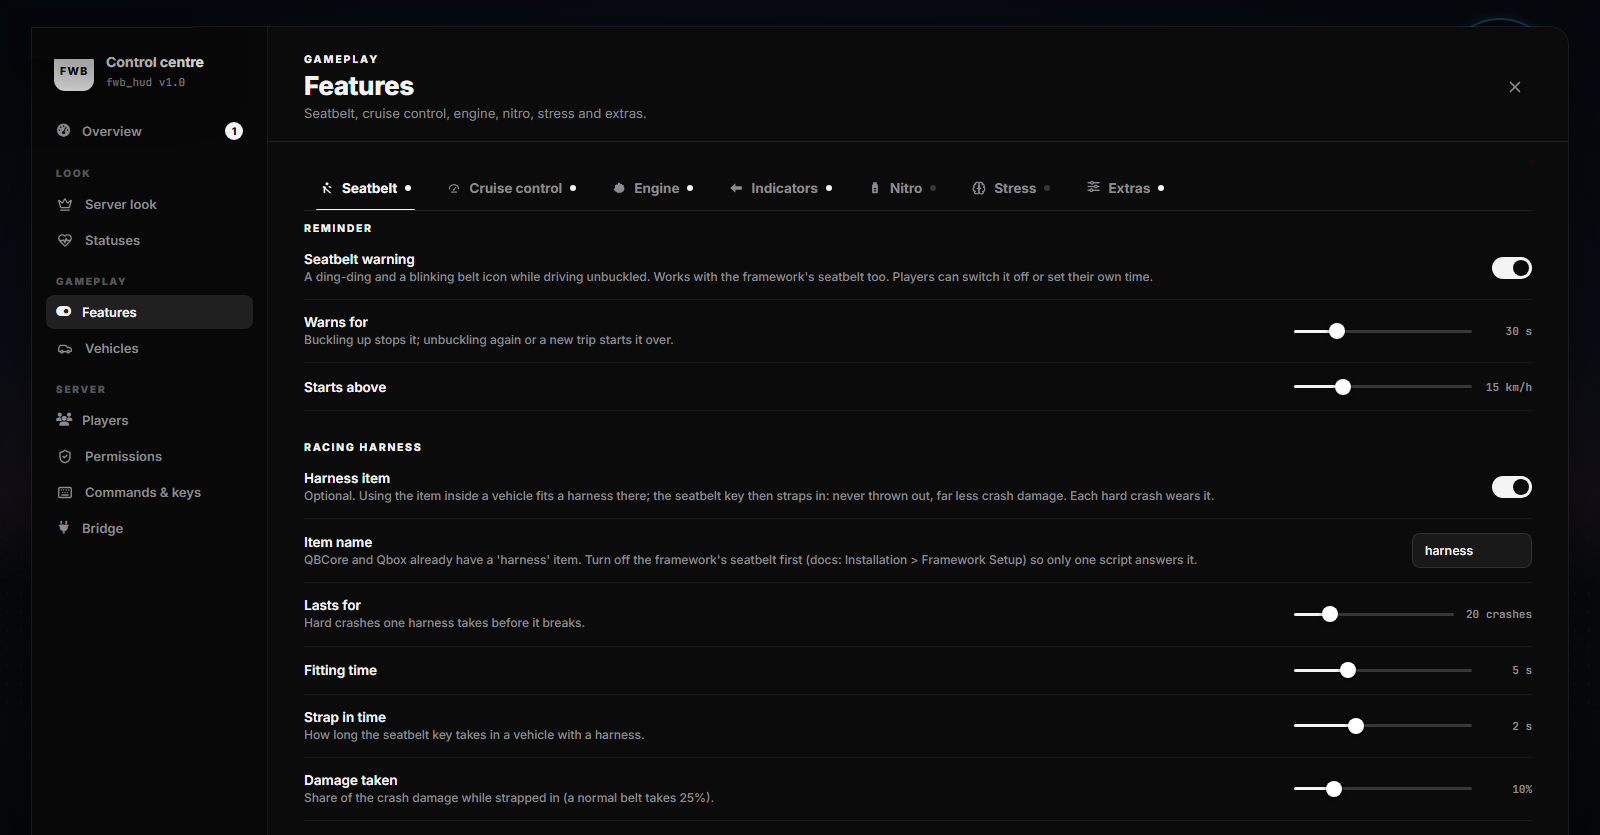
Task: Select the Seatbelt tab
Action: tap(365, 188)
